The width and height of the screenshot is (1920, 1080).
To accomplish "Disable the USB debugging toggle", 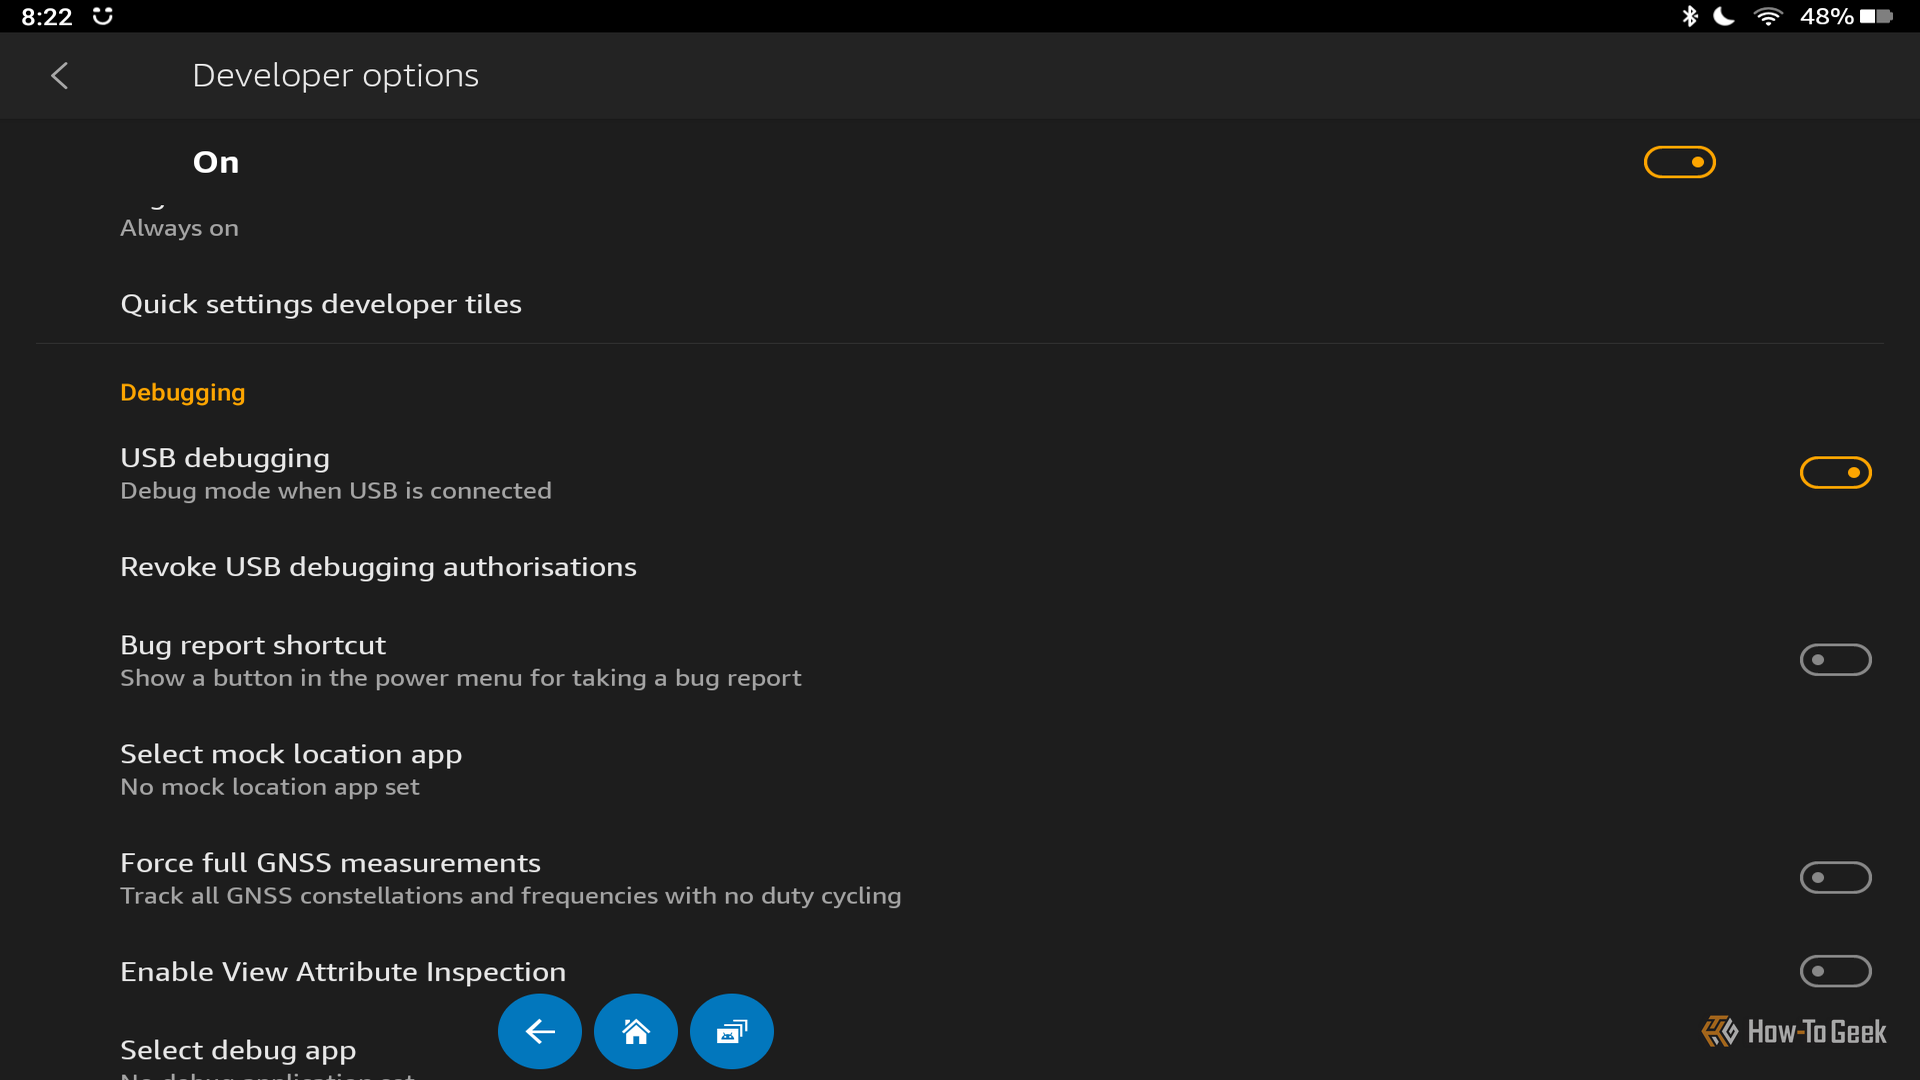I will coord(1836,473).
